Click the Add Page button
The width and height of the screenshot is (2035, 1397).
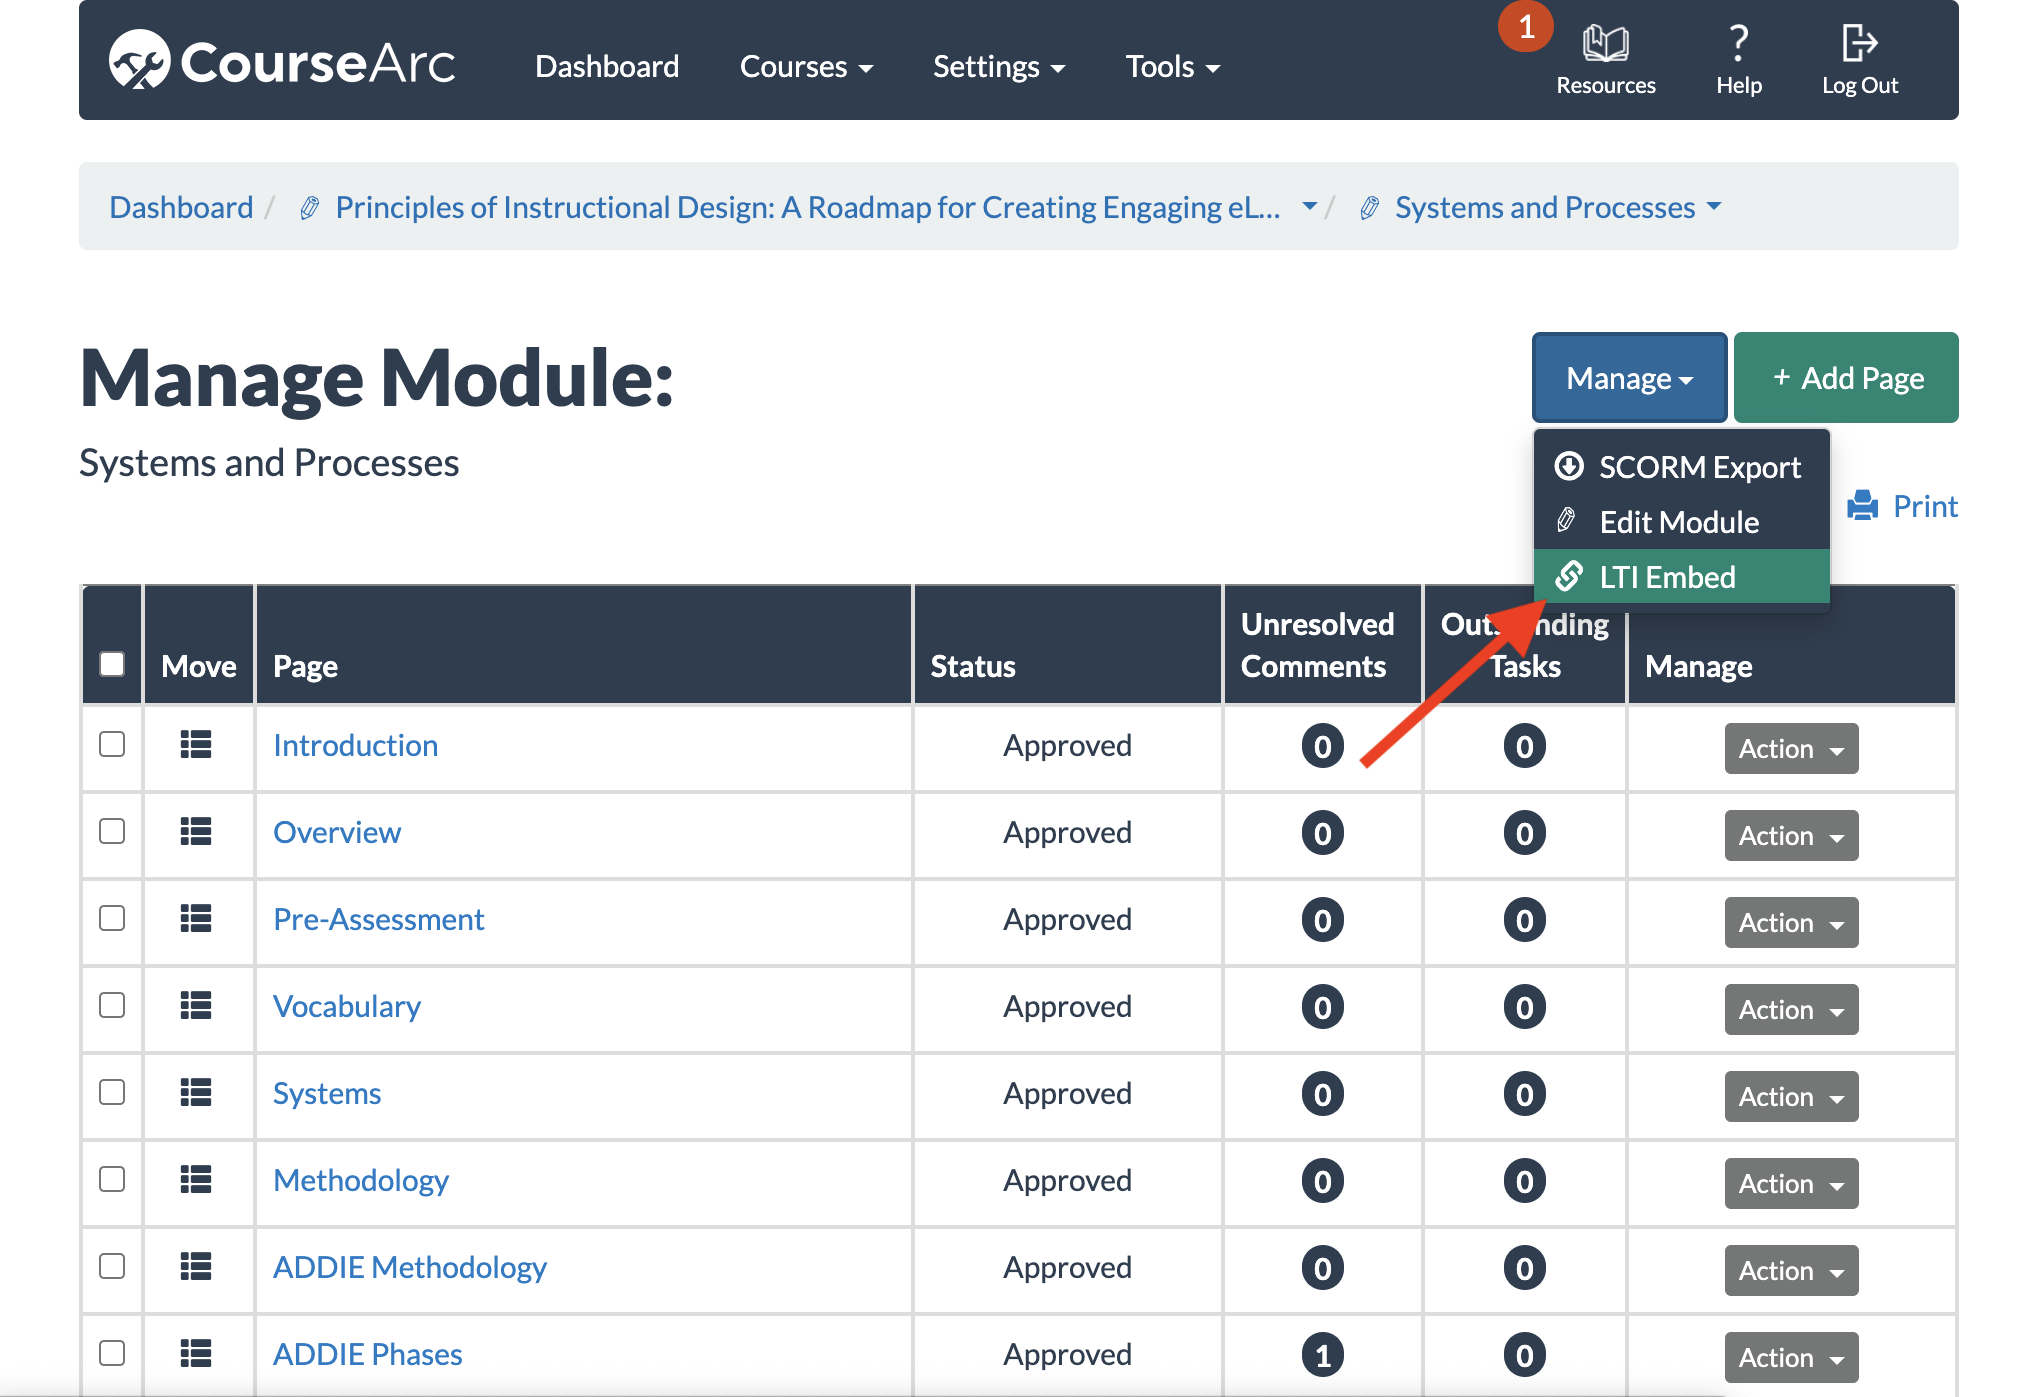pyautogui.click(x=1846, y=378)
